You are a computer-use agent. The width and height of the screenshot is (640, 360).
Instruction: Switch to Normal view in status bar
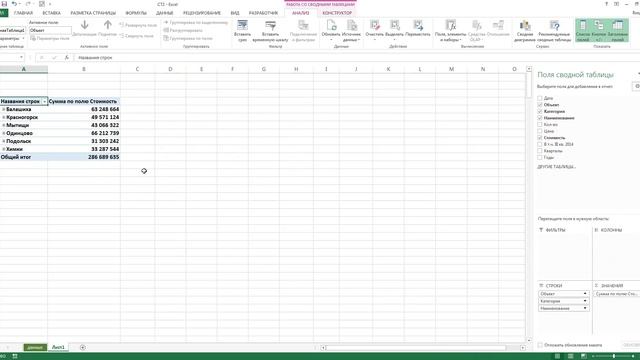(x=558, y=356)
